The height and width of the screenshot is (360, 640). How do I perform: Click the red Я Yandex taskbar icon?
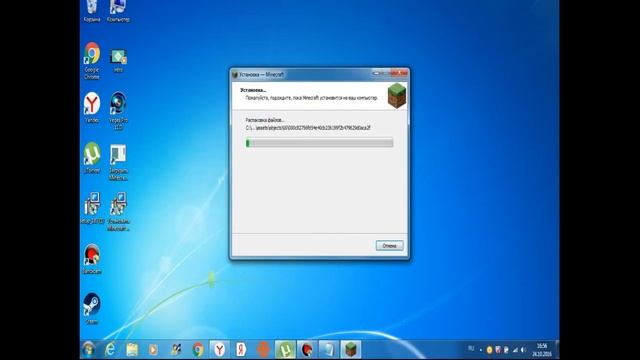coord(241,349)
